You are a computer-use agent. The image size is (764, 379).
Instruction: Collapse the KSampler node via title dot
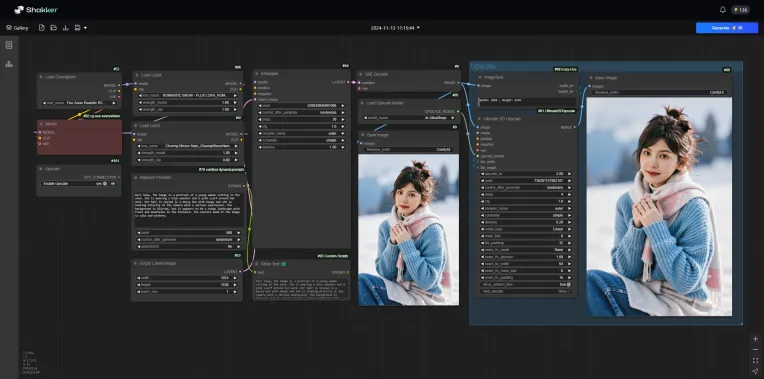point(256,74)
